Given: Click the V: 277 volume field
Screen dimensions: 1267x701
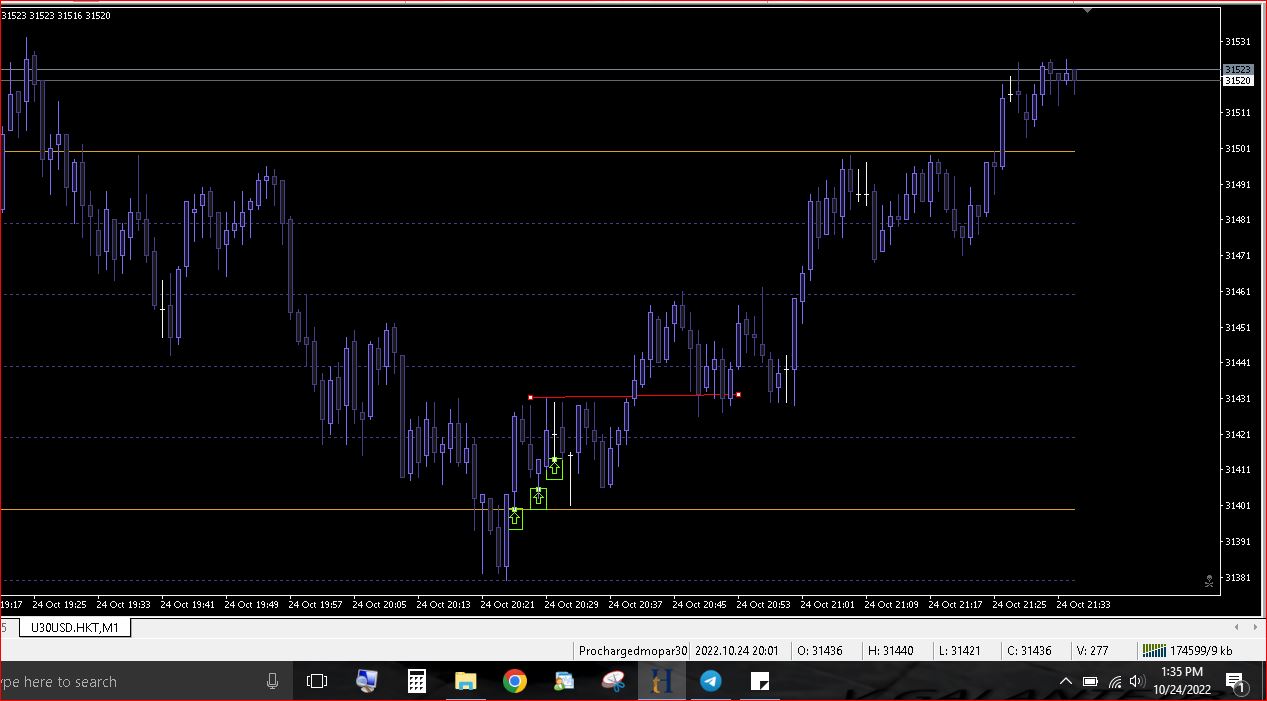Looking at the screenshot, I should 1092,650.
